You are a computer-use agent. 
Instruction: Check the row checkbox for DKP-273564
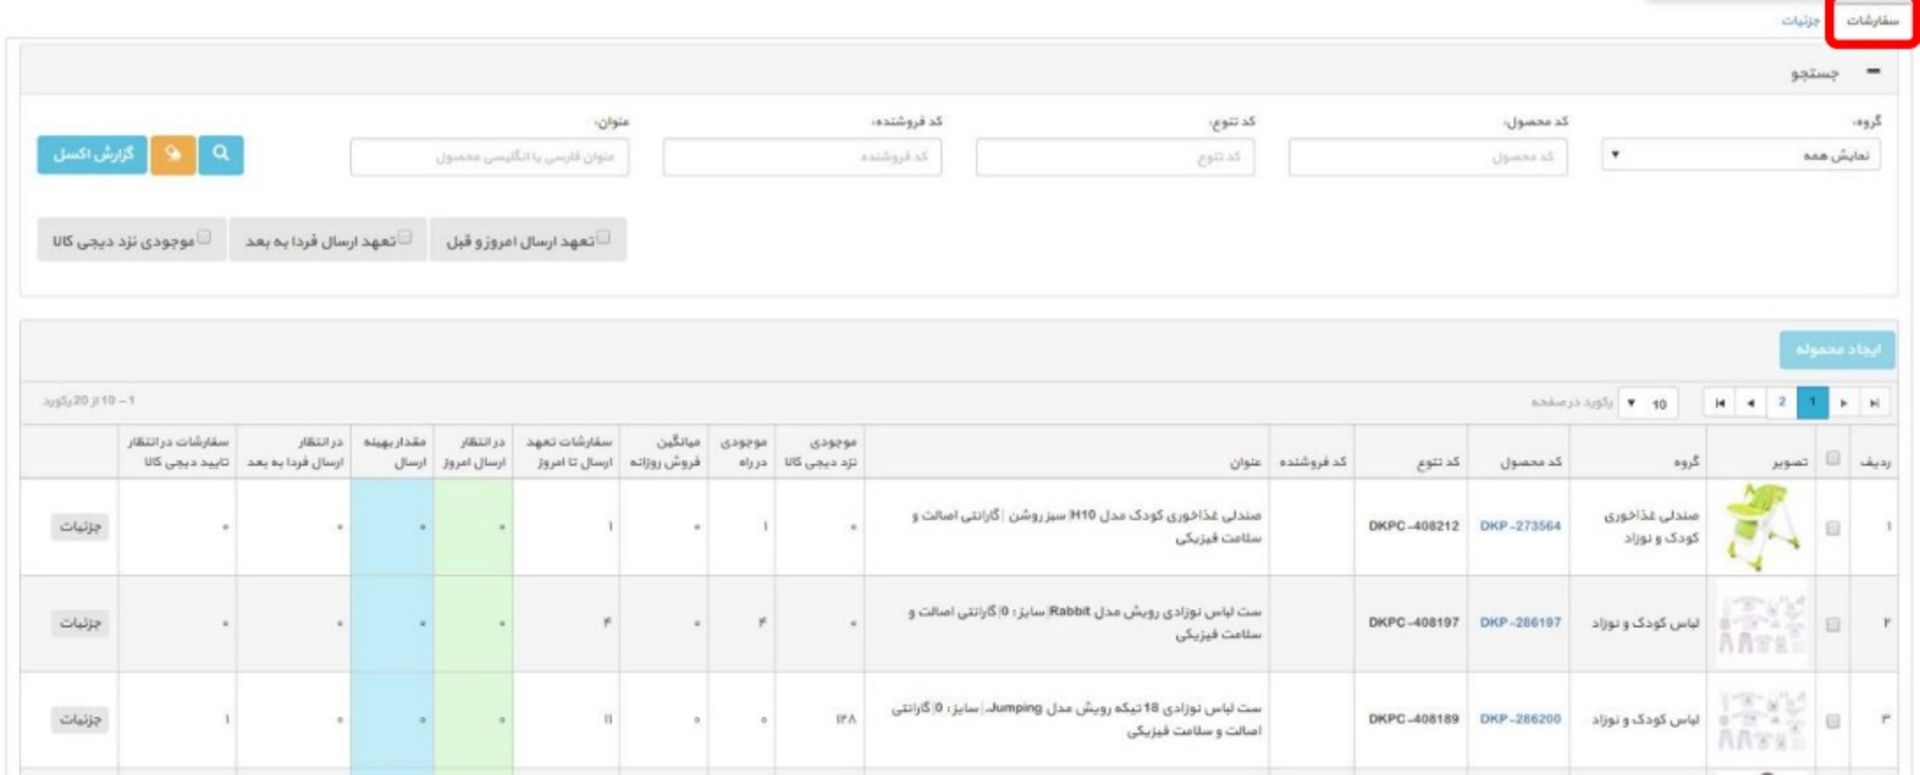point(1833,528)
